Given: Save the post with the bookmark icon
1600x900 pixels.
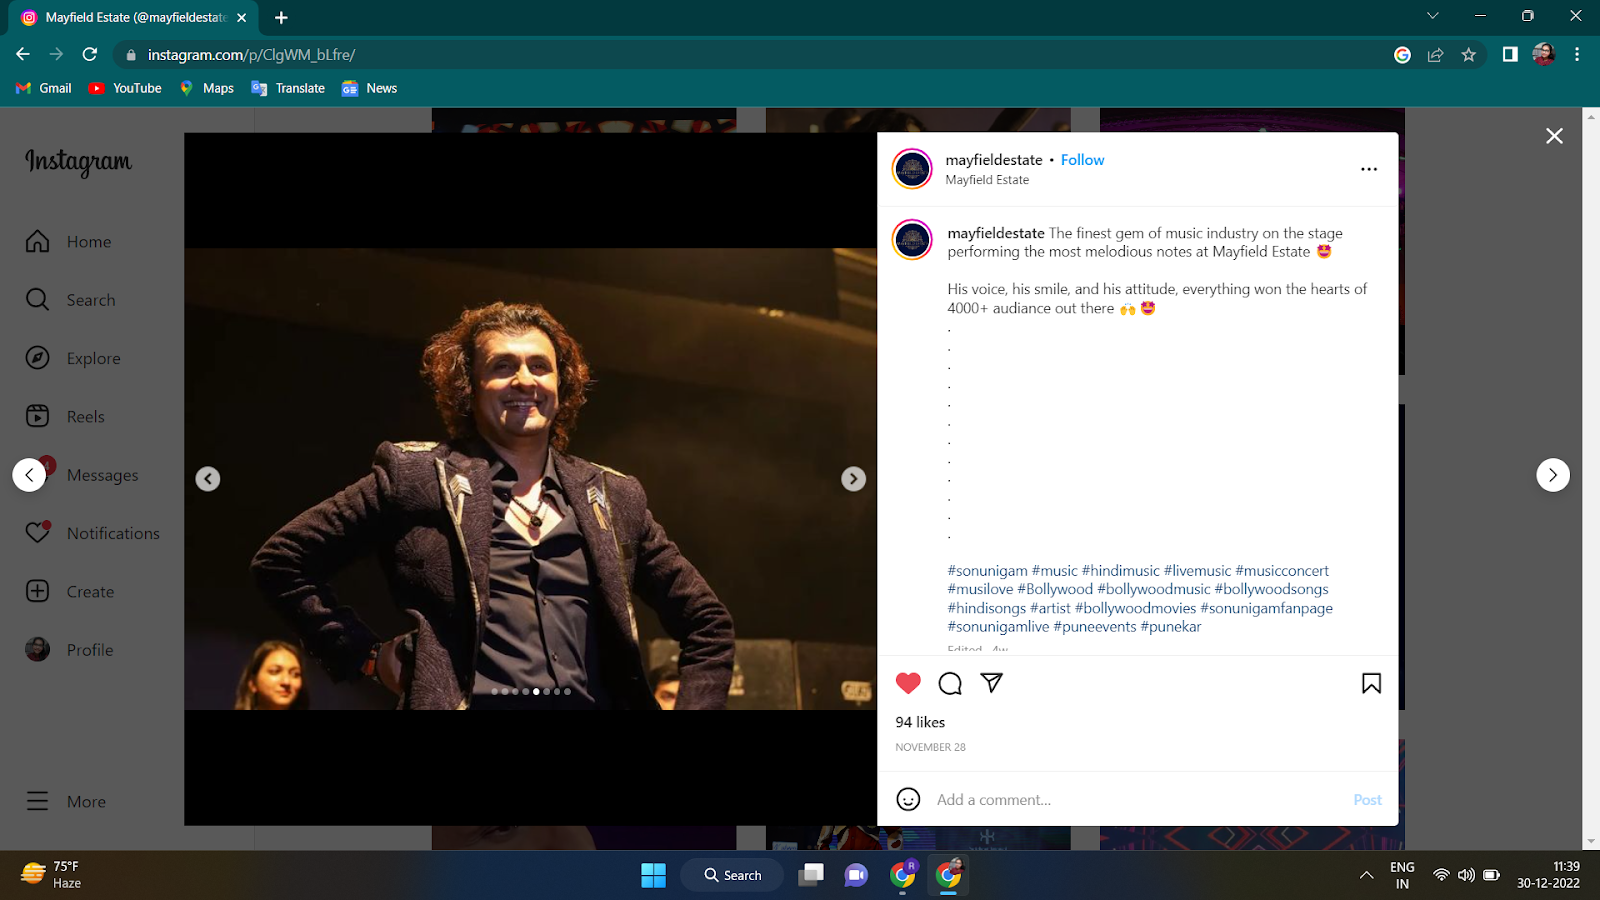Looking at the screenshot, I should 1371,683.
